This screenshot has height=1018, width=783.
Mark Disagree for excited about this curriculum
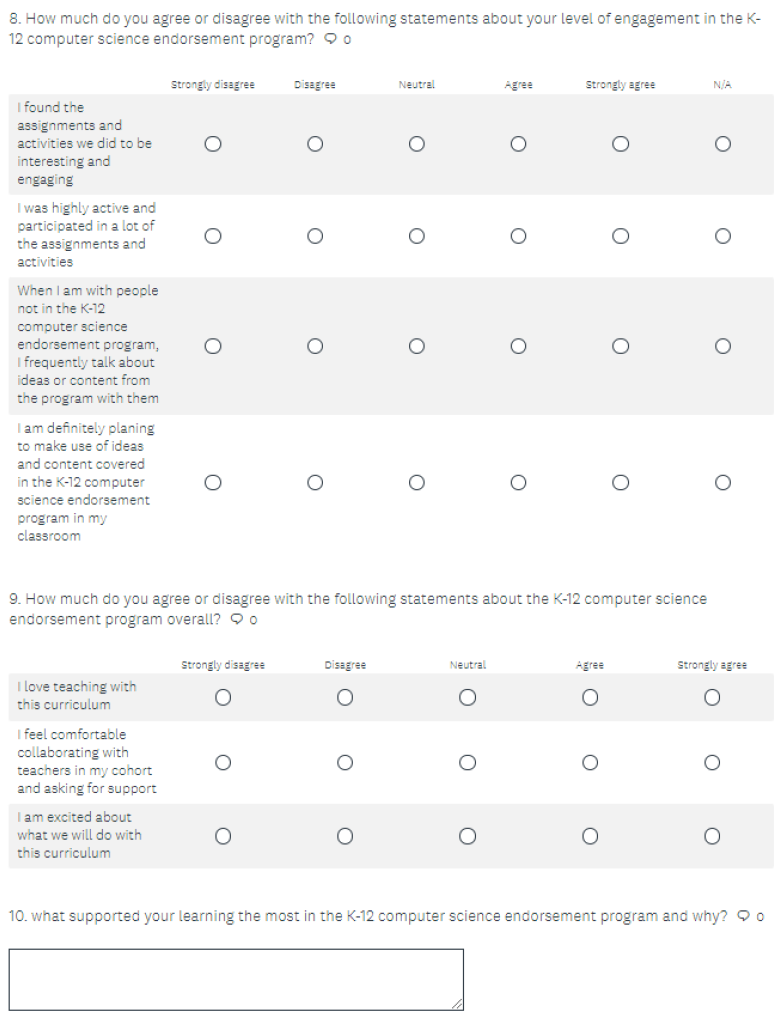click(345, 835)
